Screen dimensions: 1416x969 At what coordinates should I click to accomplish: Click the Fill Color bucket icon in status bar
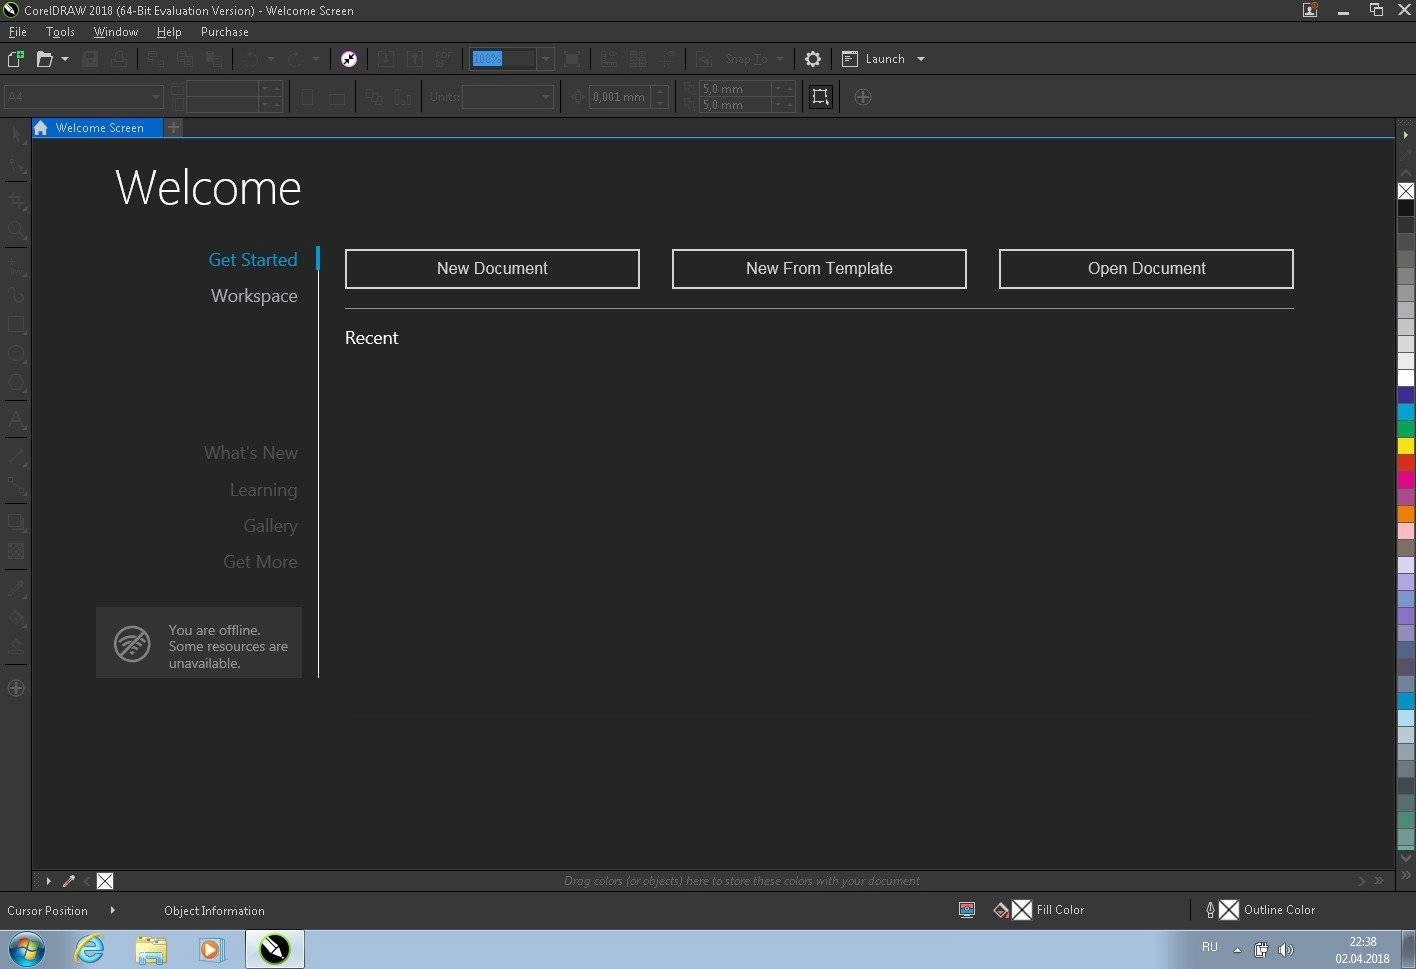click(1001, 910)
